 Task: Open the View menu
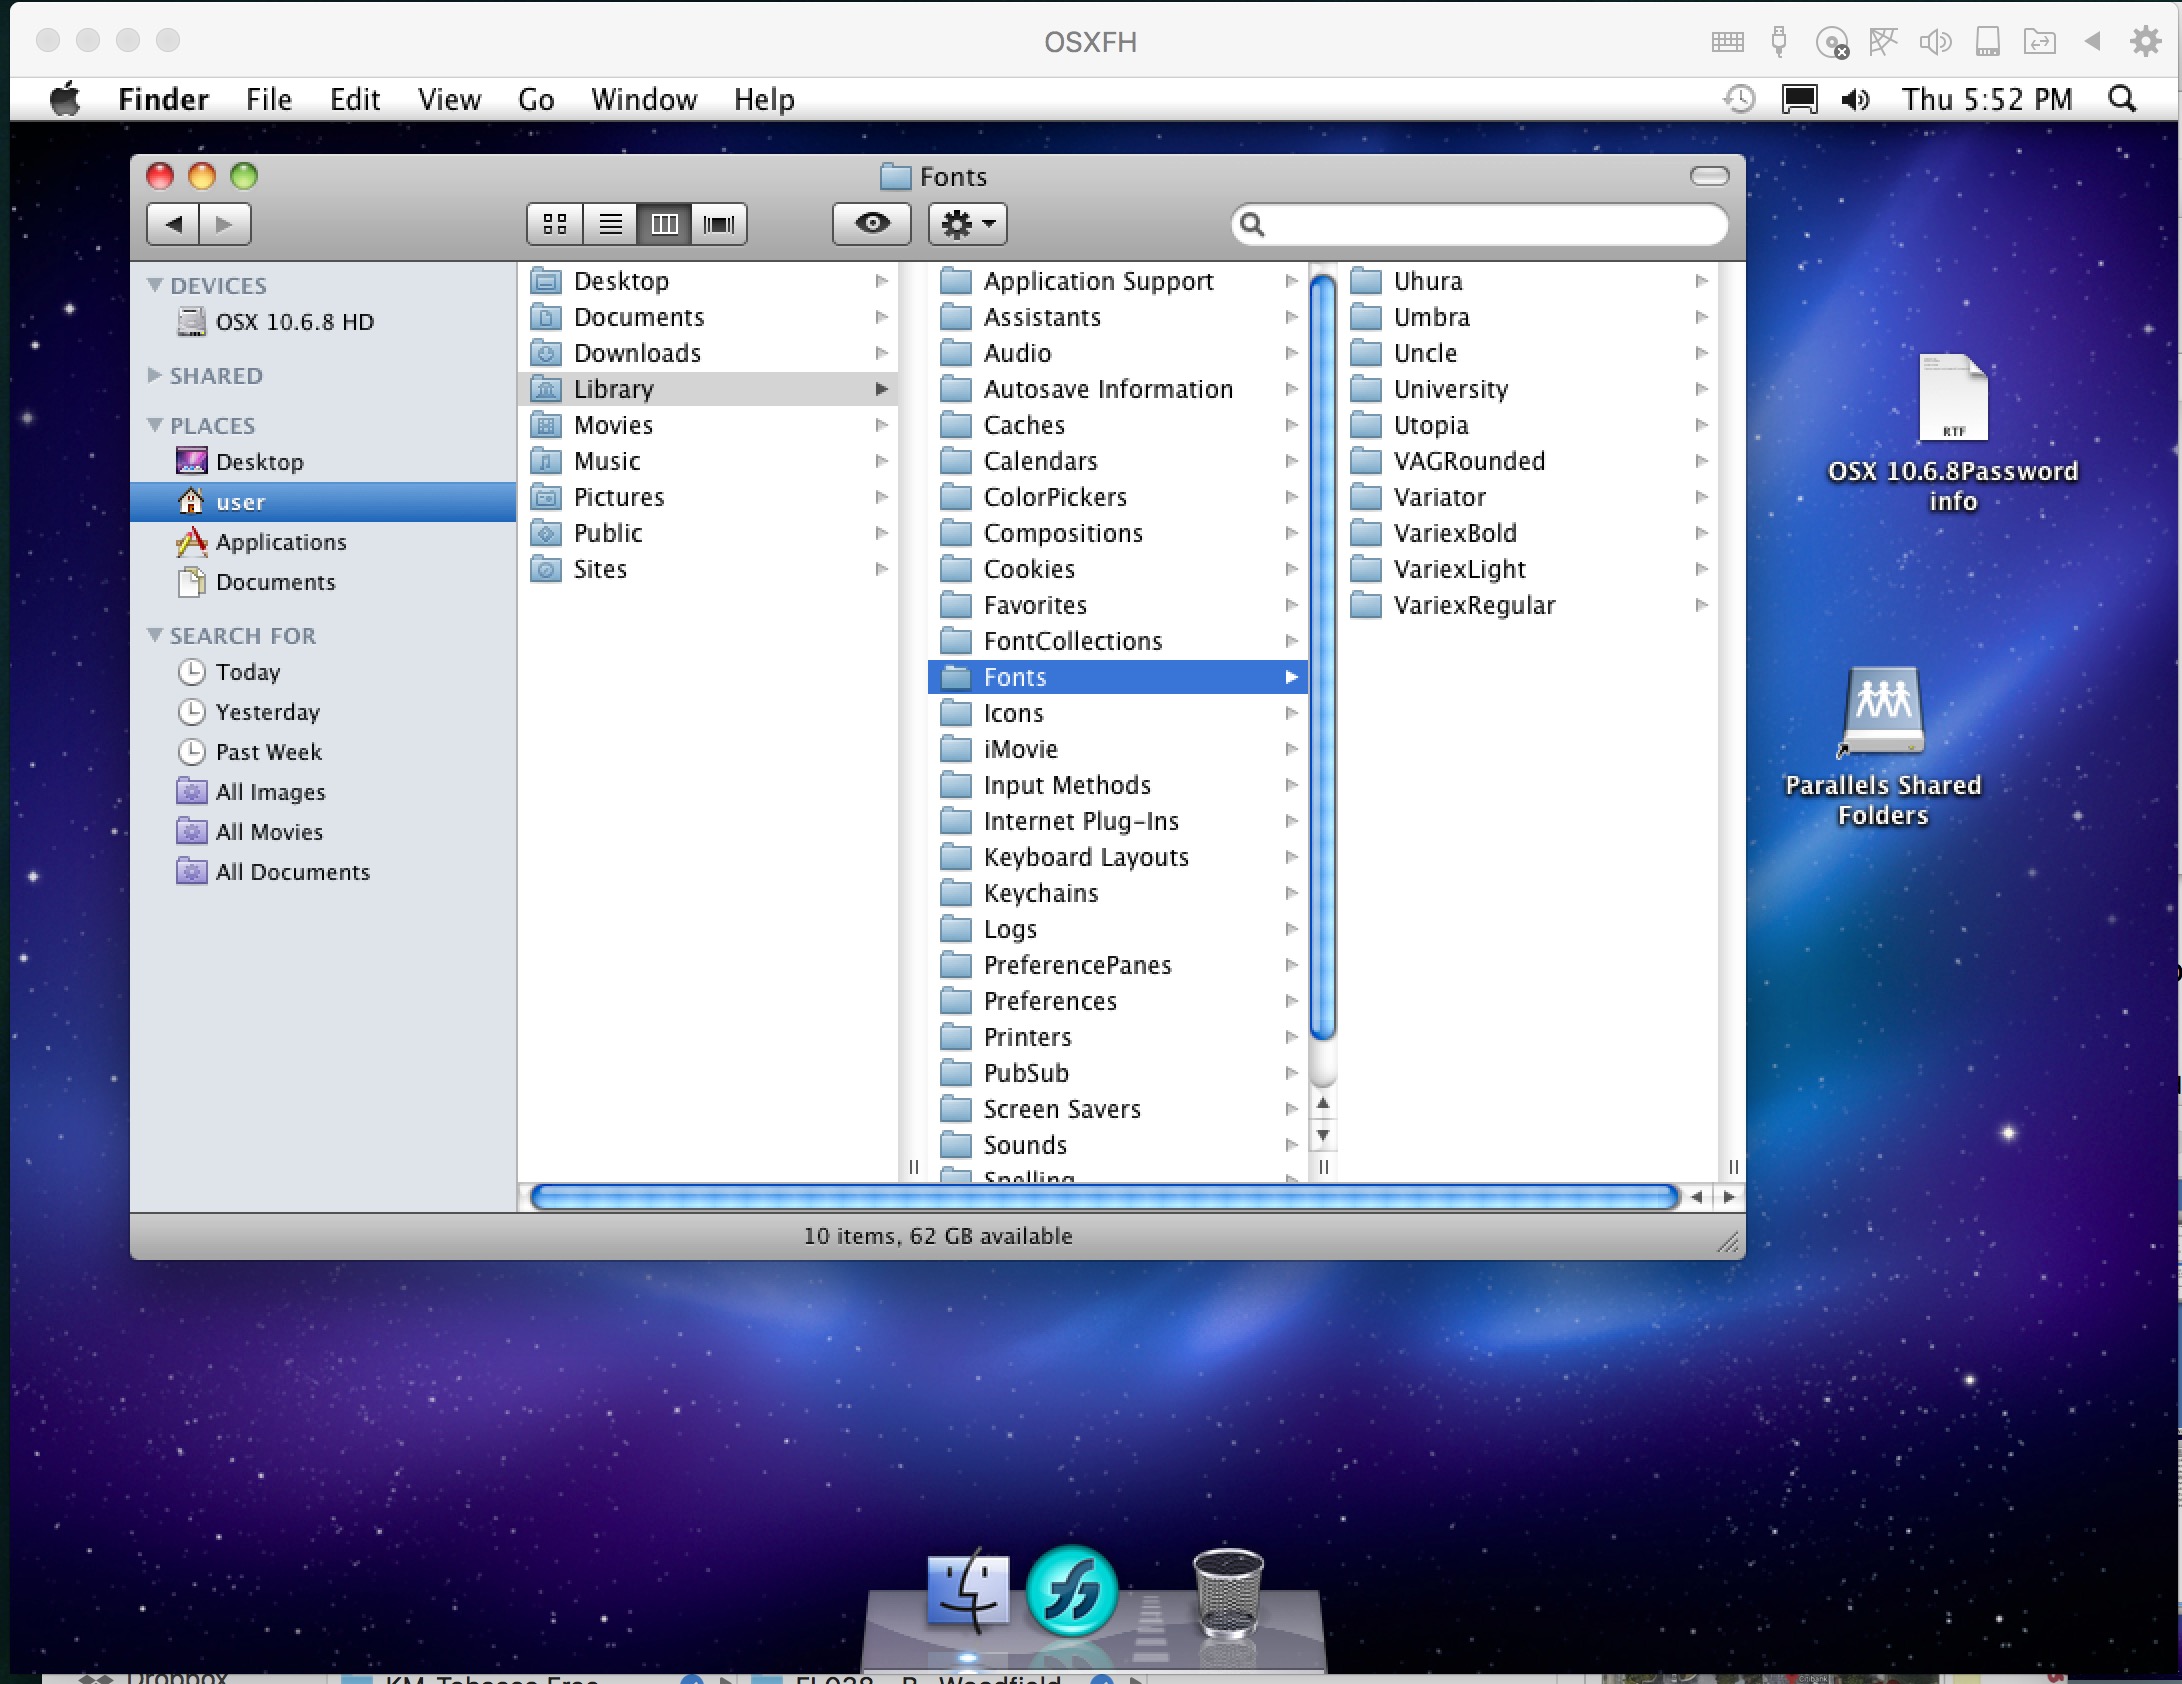coord(449,99)
